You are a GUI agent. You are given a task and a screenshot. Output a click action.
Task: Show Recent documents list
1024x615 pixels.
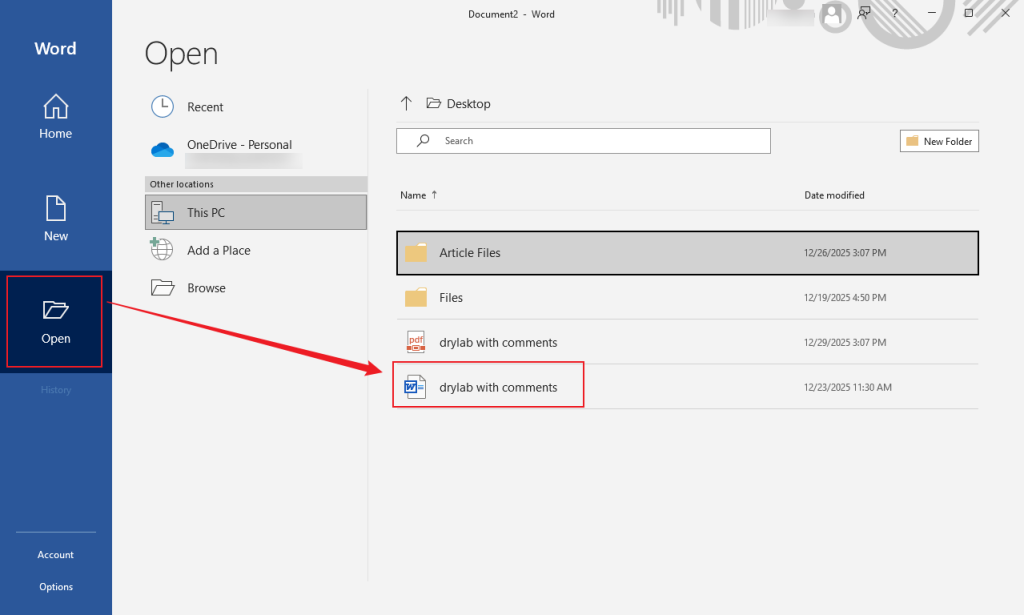[205, 107]
